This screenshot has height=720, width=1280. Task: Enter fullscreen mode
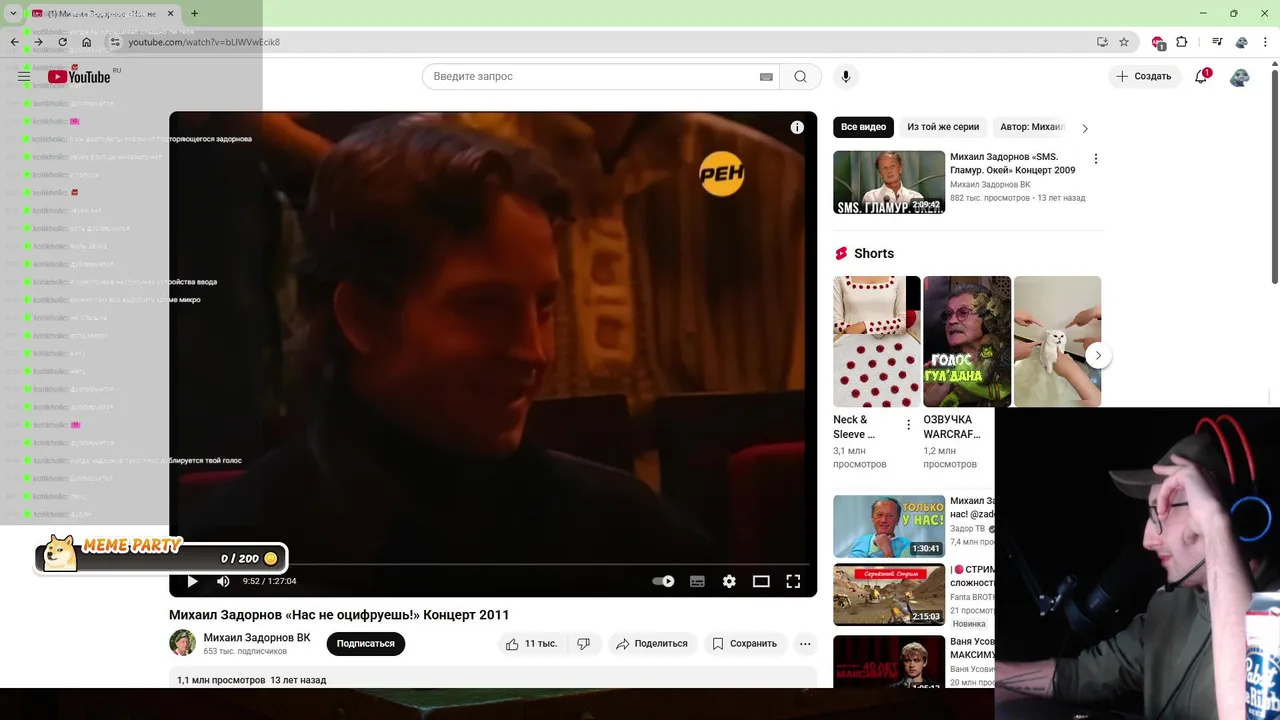[793, 581]
